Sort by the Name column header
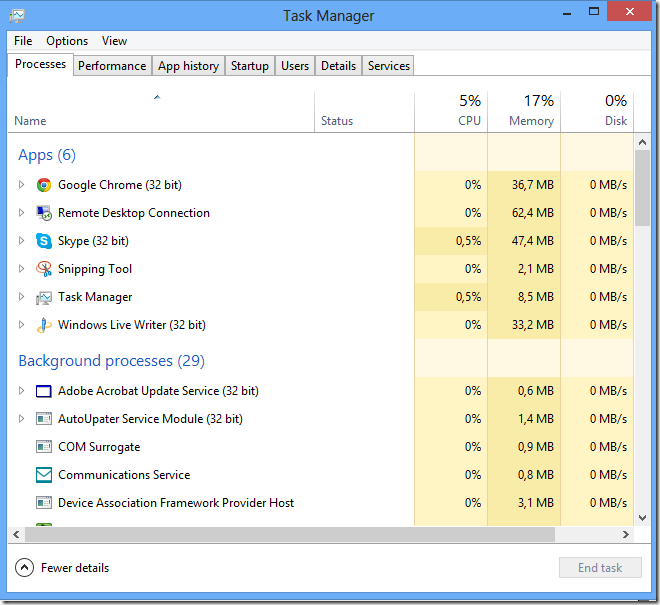Screen dimensions: 660x605 click(x=161, y=112)
